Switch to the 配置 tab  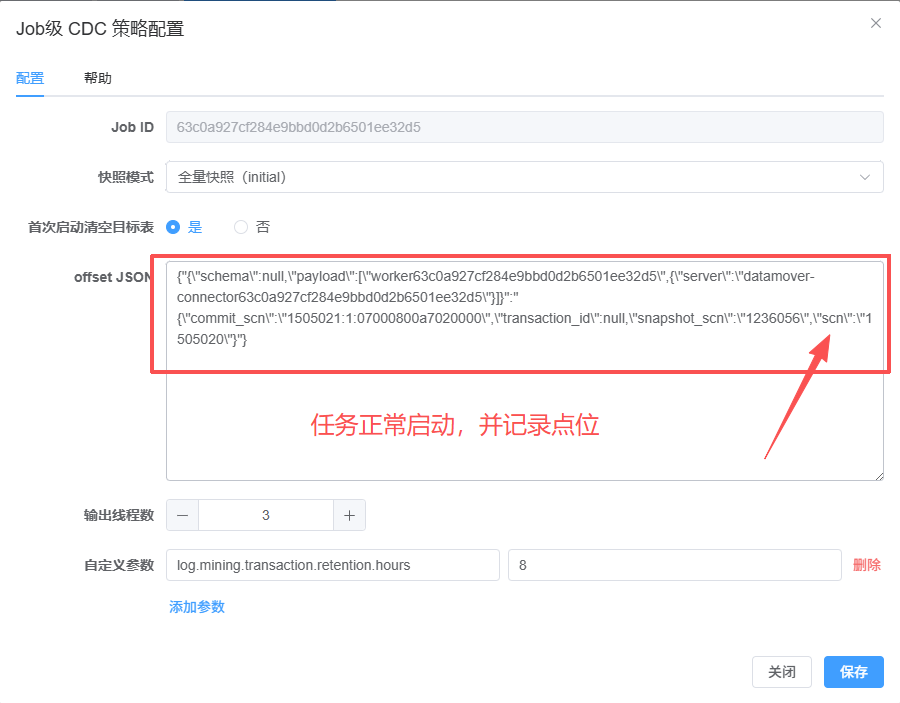coord(30,78)
